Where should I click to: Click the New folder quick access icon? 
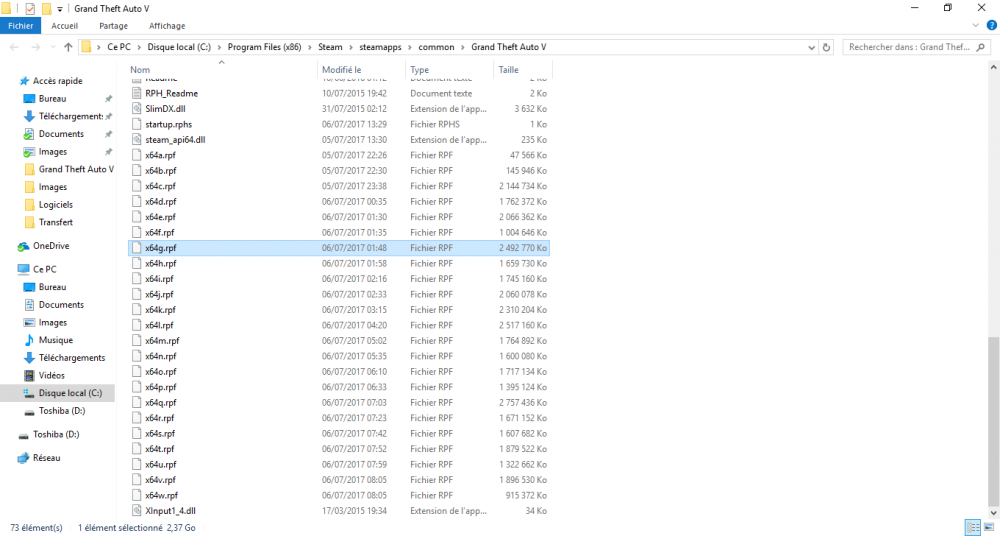[x=46, y=8]
